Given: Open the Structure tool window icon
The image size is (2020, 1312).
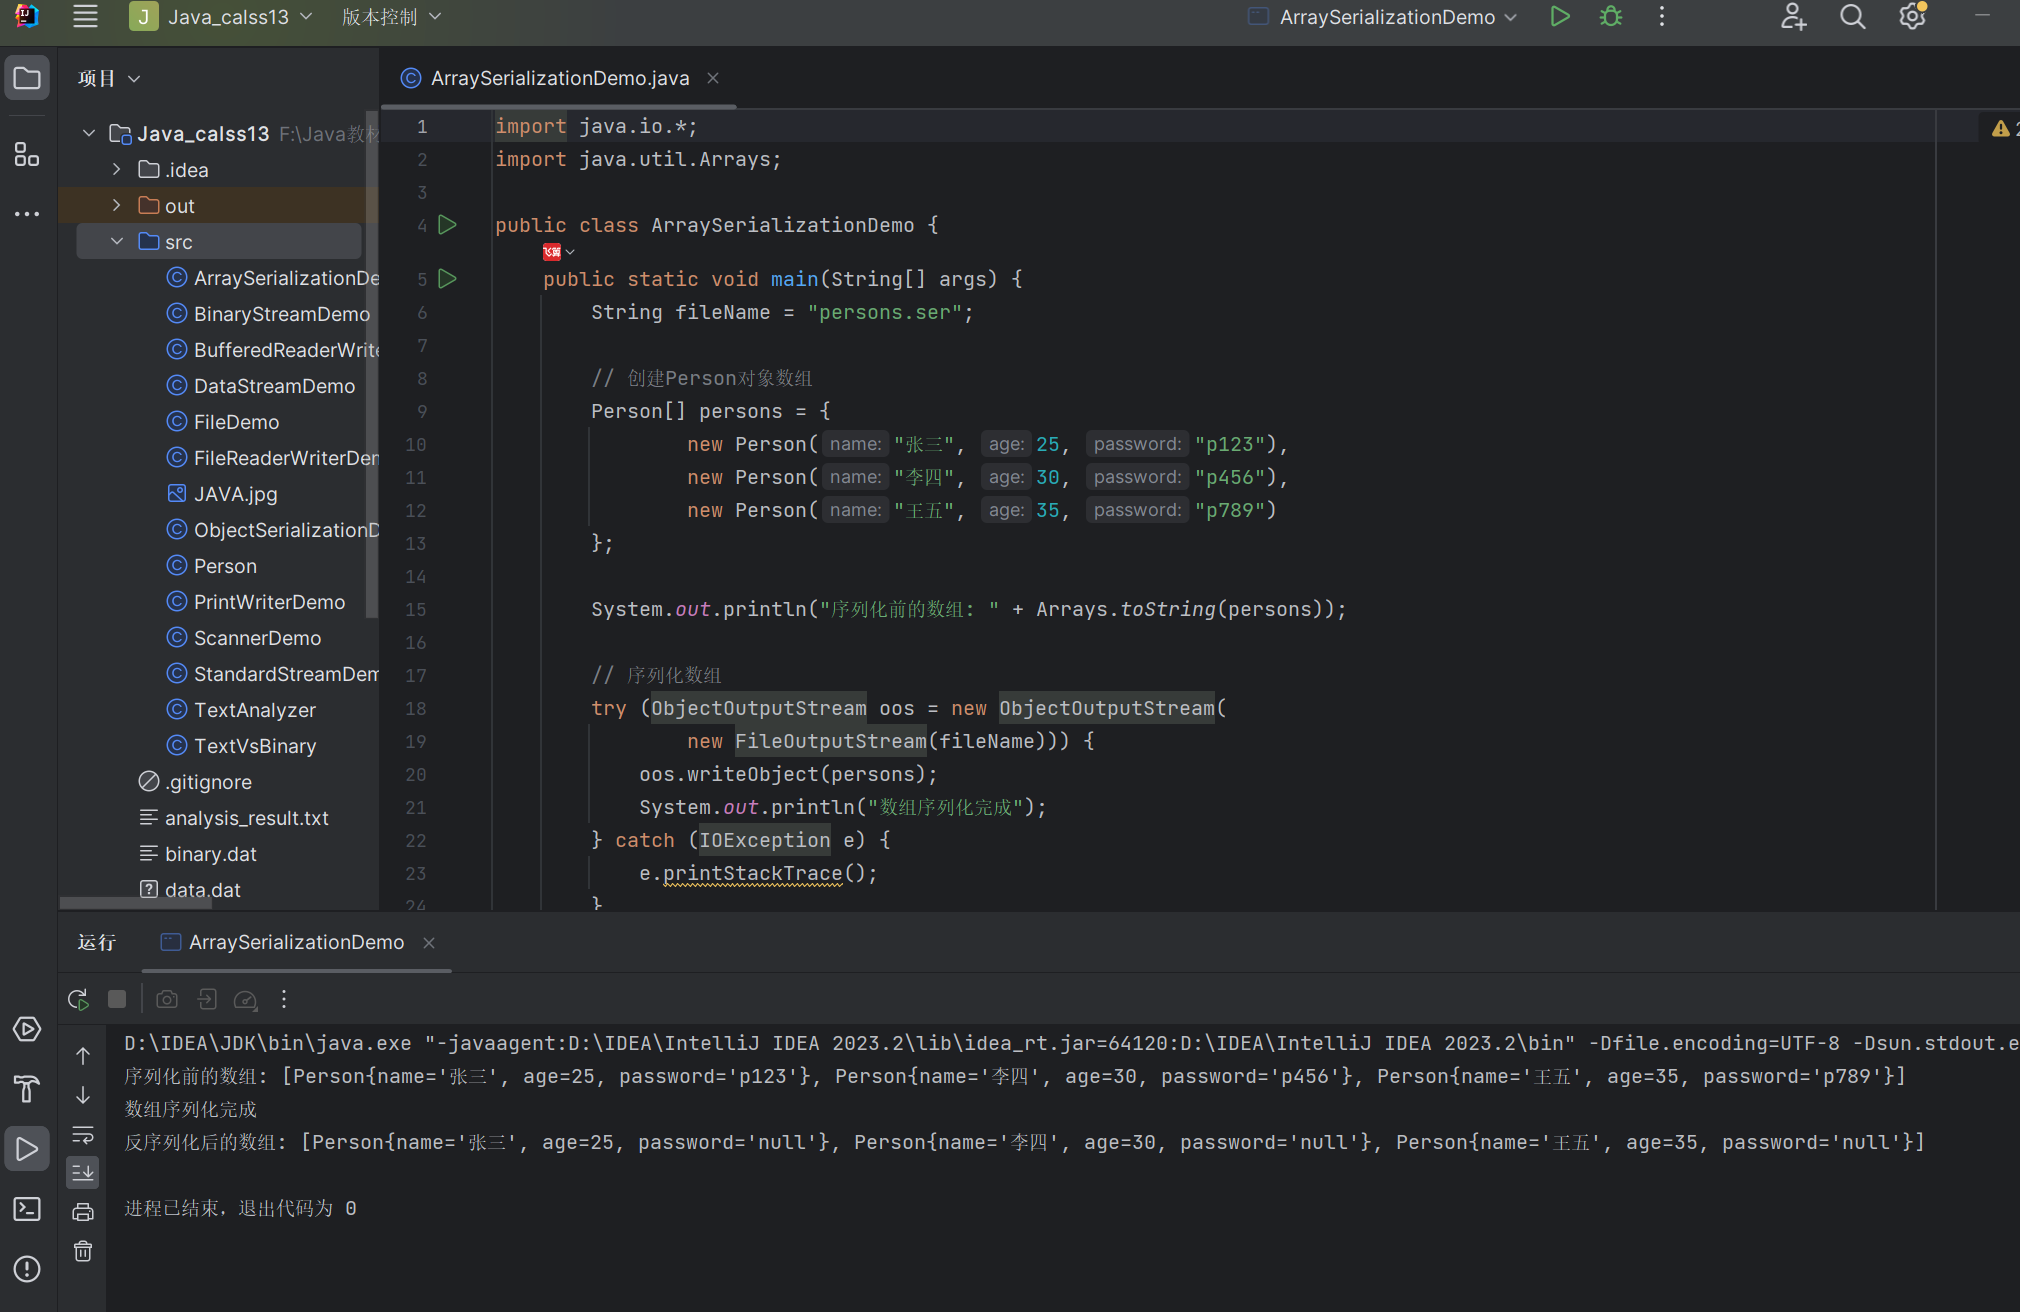Looking at the screenshot, I should point(27,154).
